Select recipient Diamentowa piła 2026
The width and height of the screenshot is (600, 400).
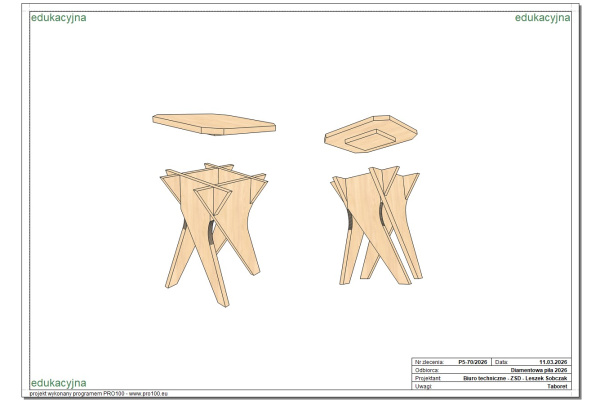pyautogui.click(x=538, y=370)
